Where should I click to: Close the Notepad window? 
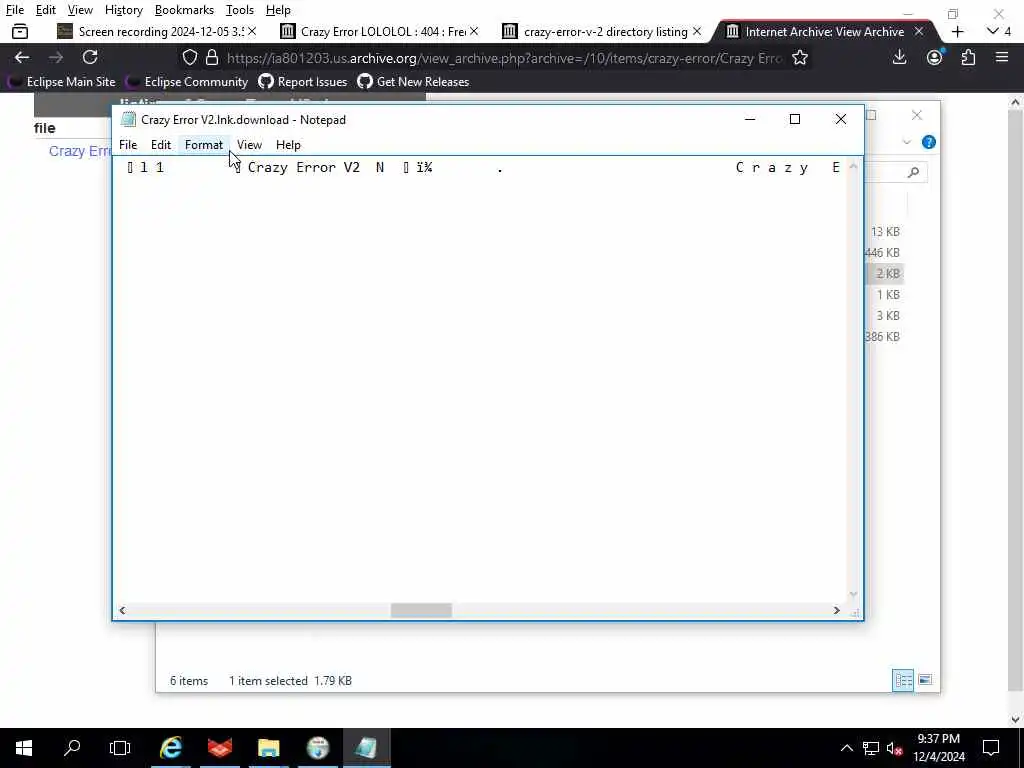840,119
